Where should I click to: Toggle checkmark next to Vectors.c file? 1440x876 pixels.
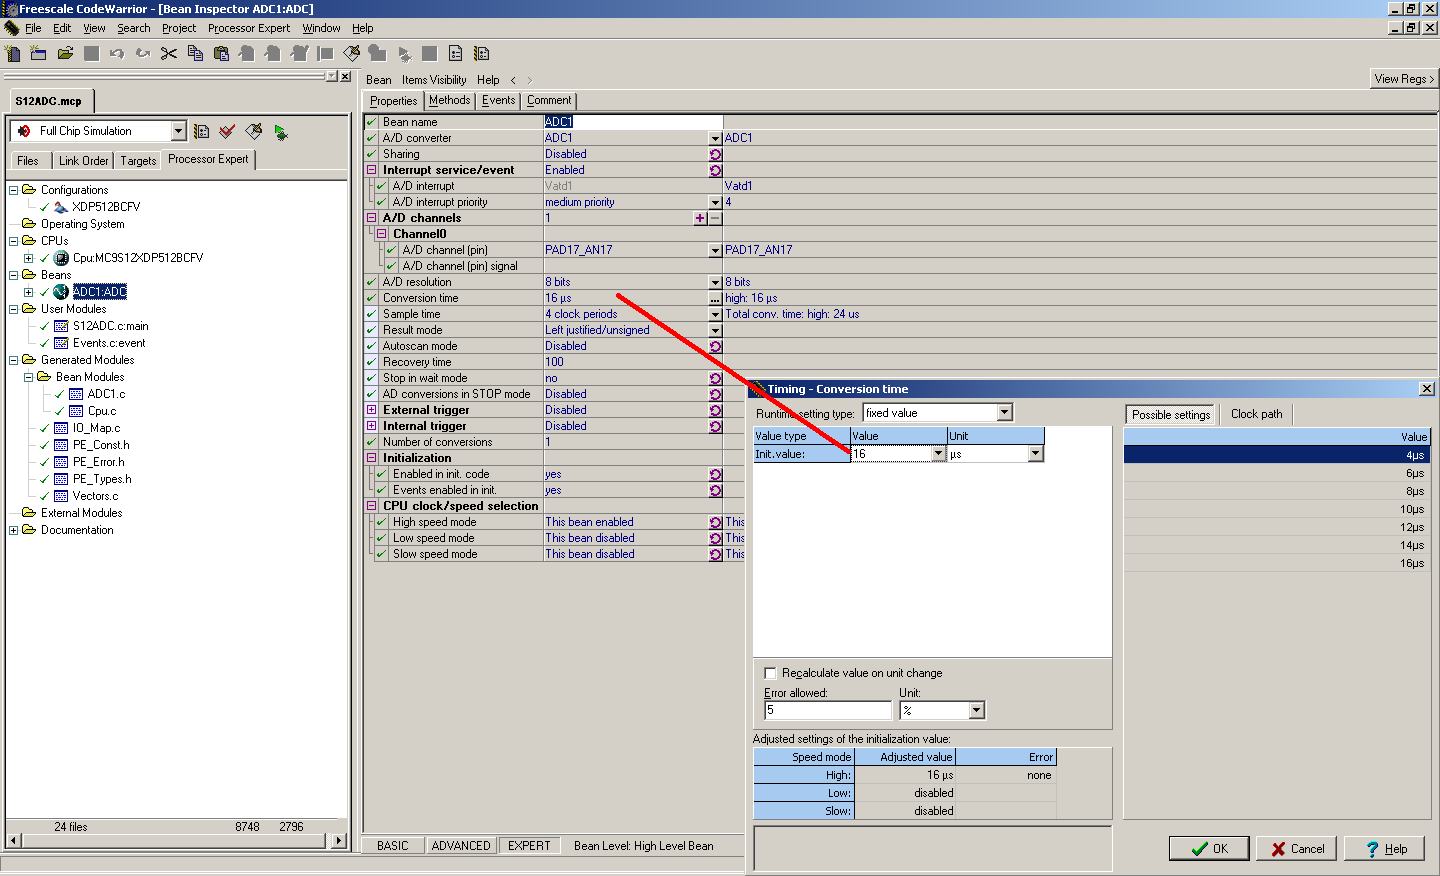tap(44, 496)
